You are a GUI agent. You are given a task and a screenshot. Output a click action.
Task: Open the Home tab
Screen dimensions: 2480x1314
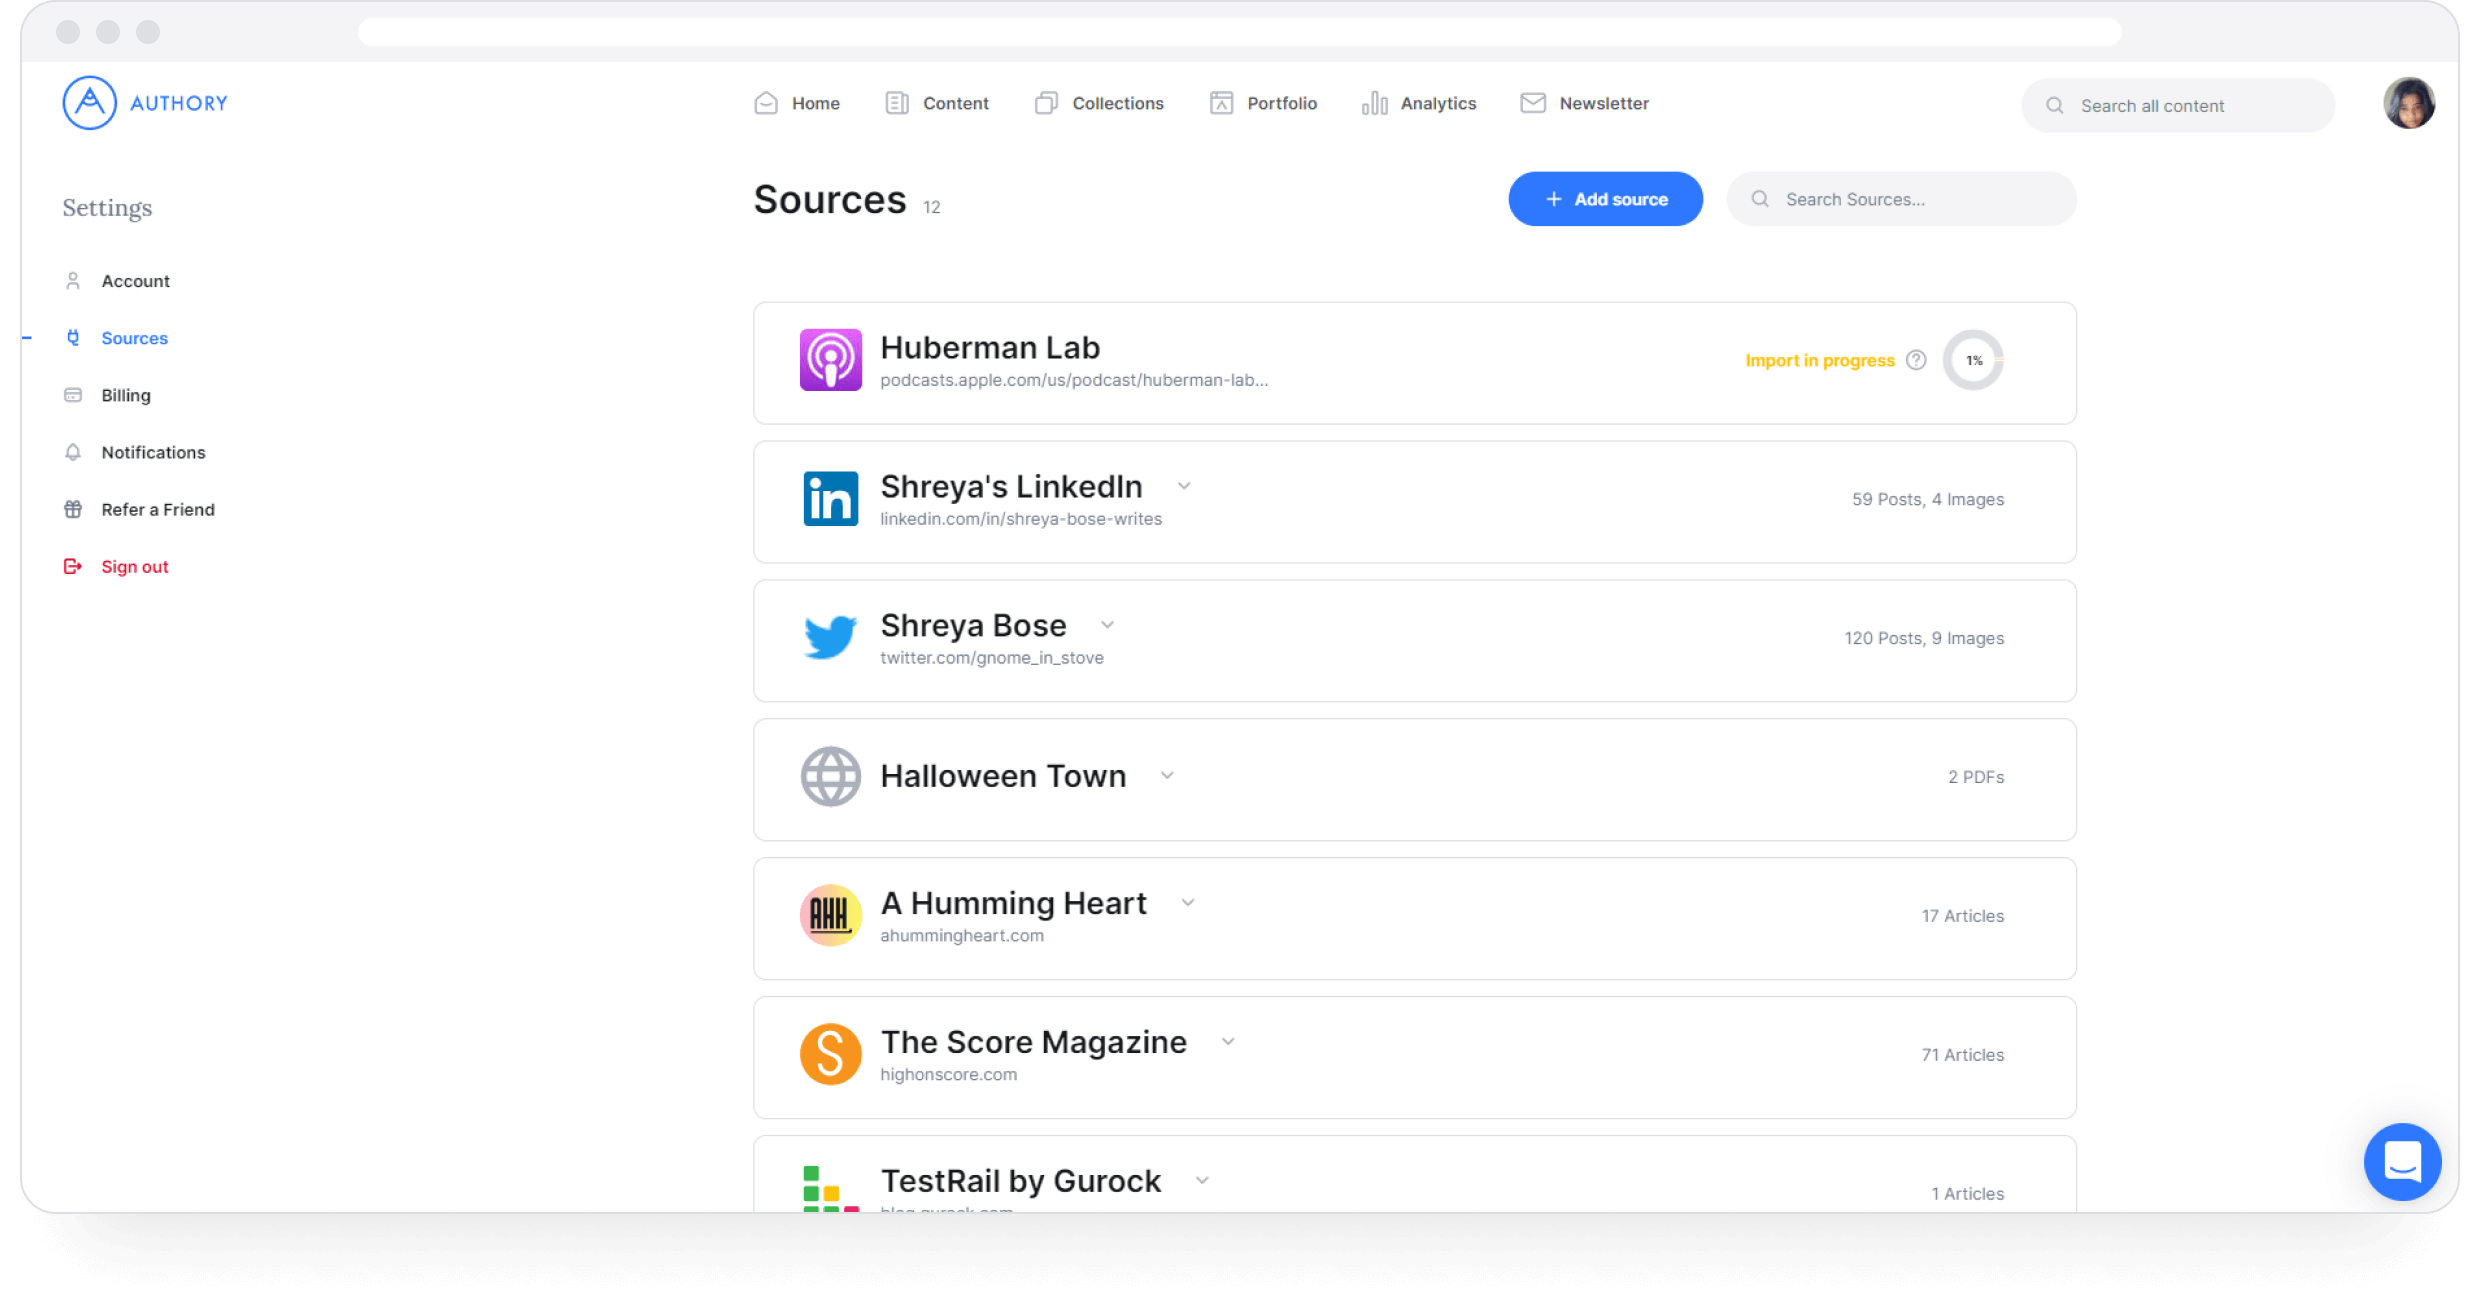[x=797, y=103]
